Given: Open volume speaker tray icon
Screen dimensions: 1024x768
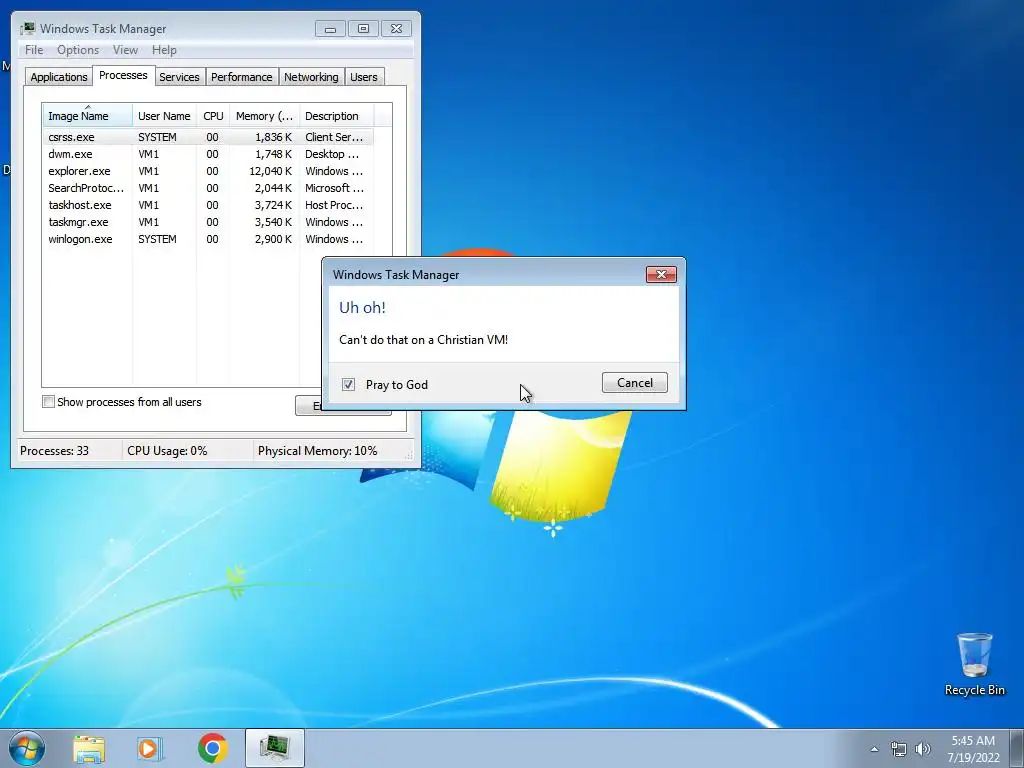Looking at the screenshot, I should point(923,749).
